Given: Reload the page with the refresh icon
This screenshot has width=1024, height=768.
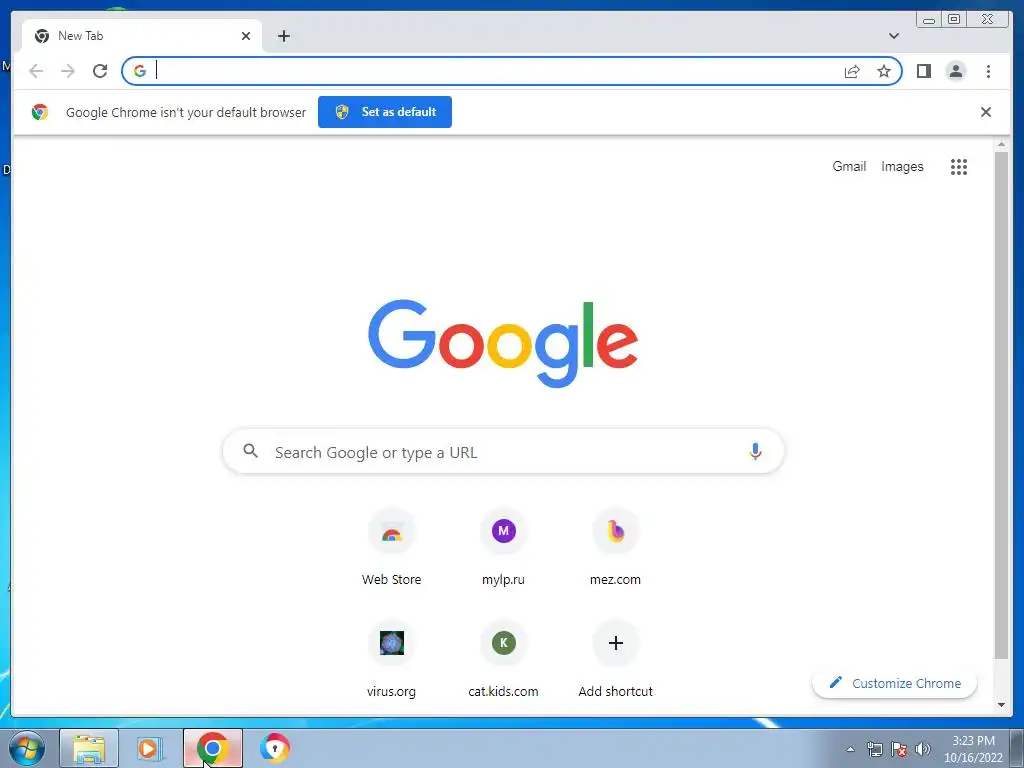Looking at the screenshot, I should point(100,71).
